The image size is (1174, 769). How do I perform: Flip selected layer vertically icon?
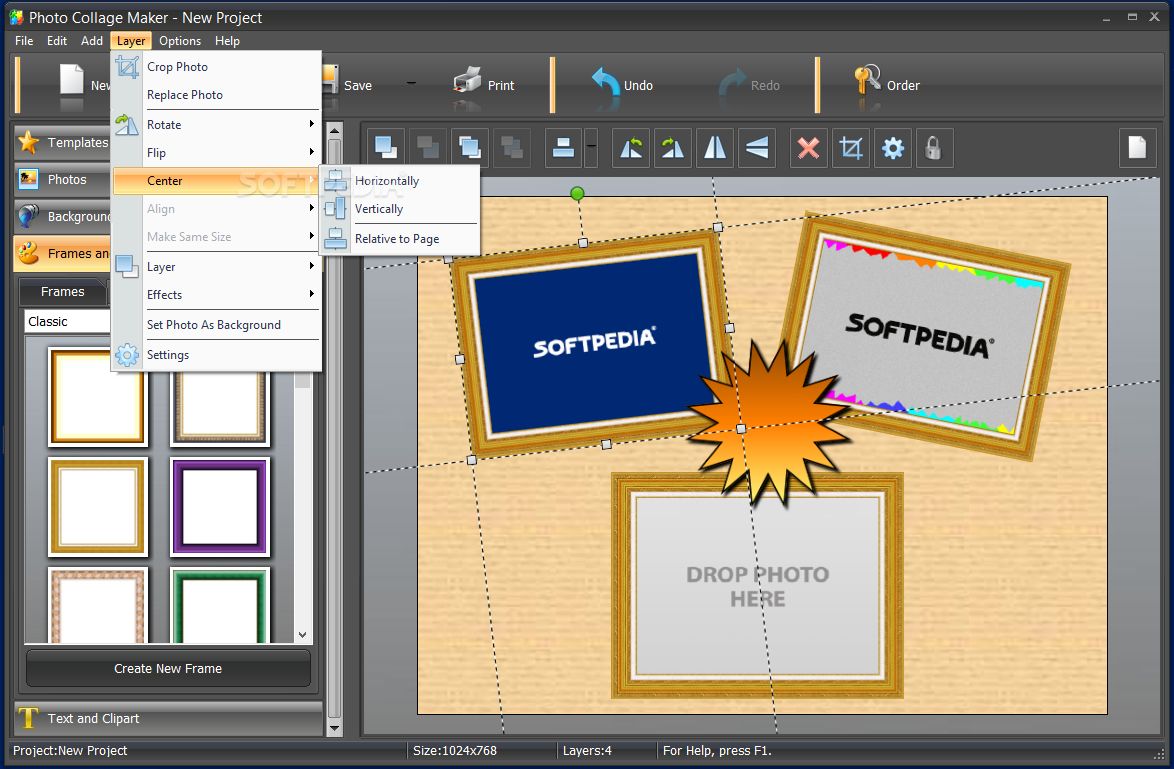[x=756, y=148]
